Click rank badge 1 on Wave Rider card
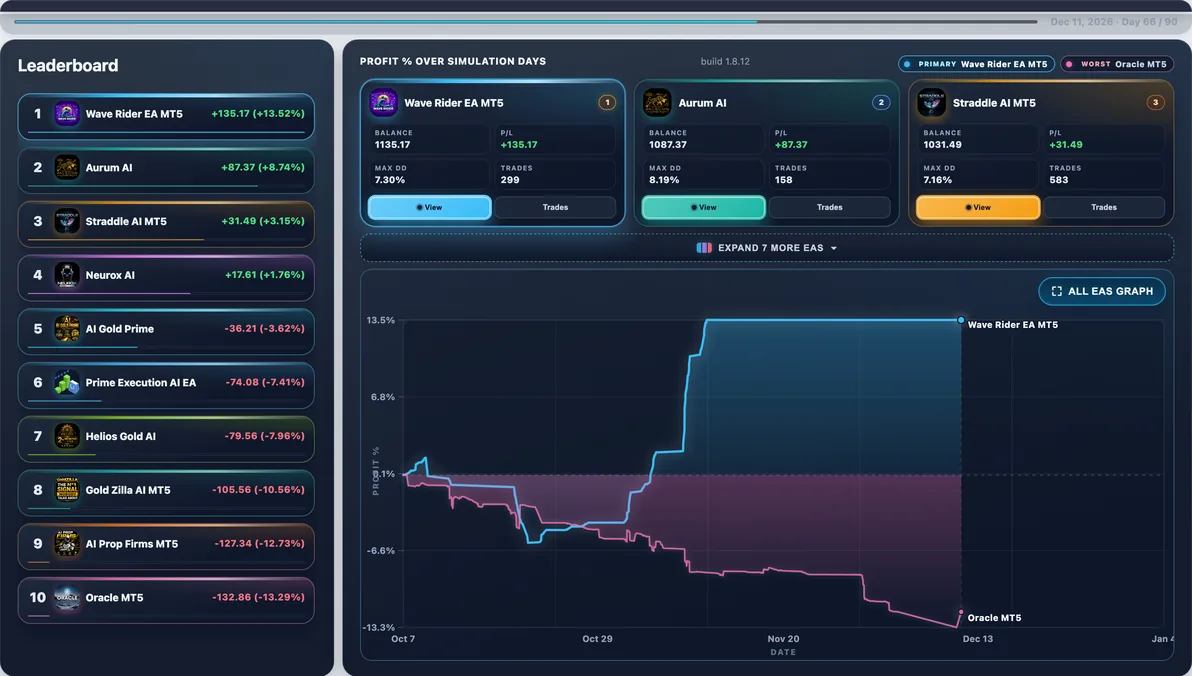The width and height of the screenshot is (1192, 676). tap(607, 103)
